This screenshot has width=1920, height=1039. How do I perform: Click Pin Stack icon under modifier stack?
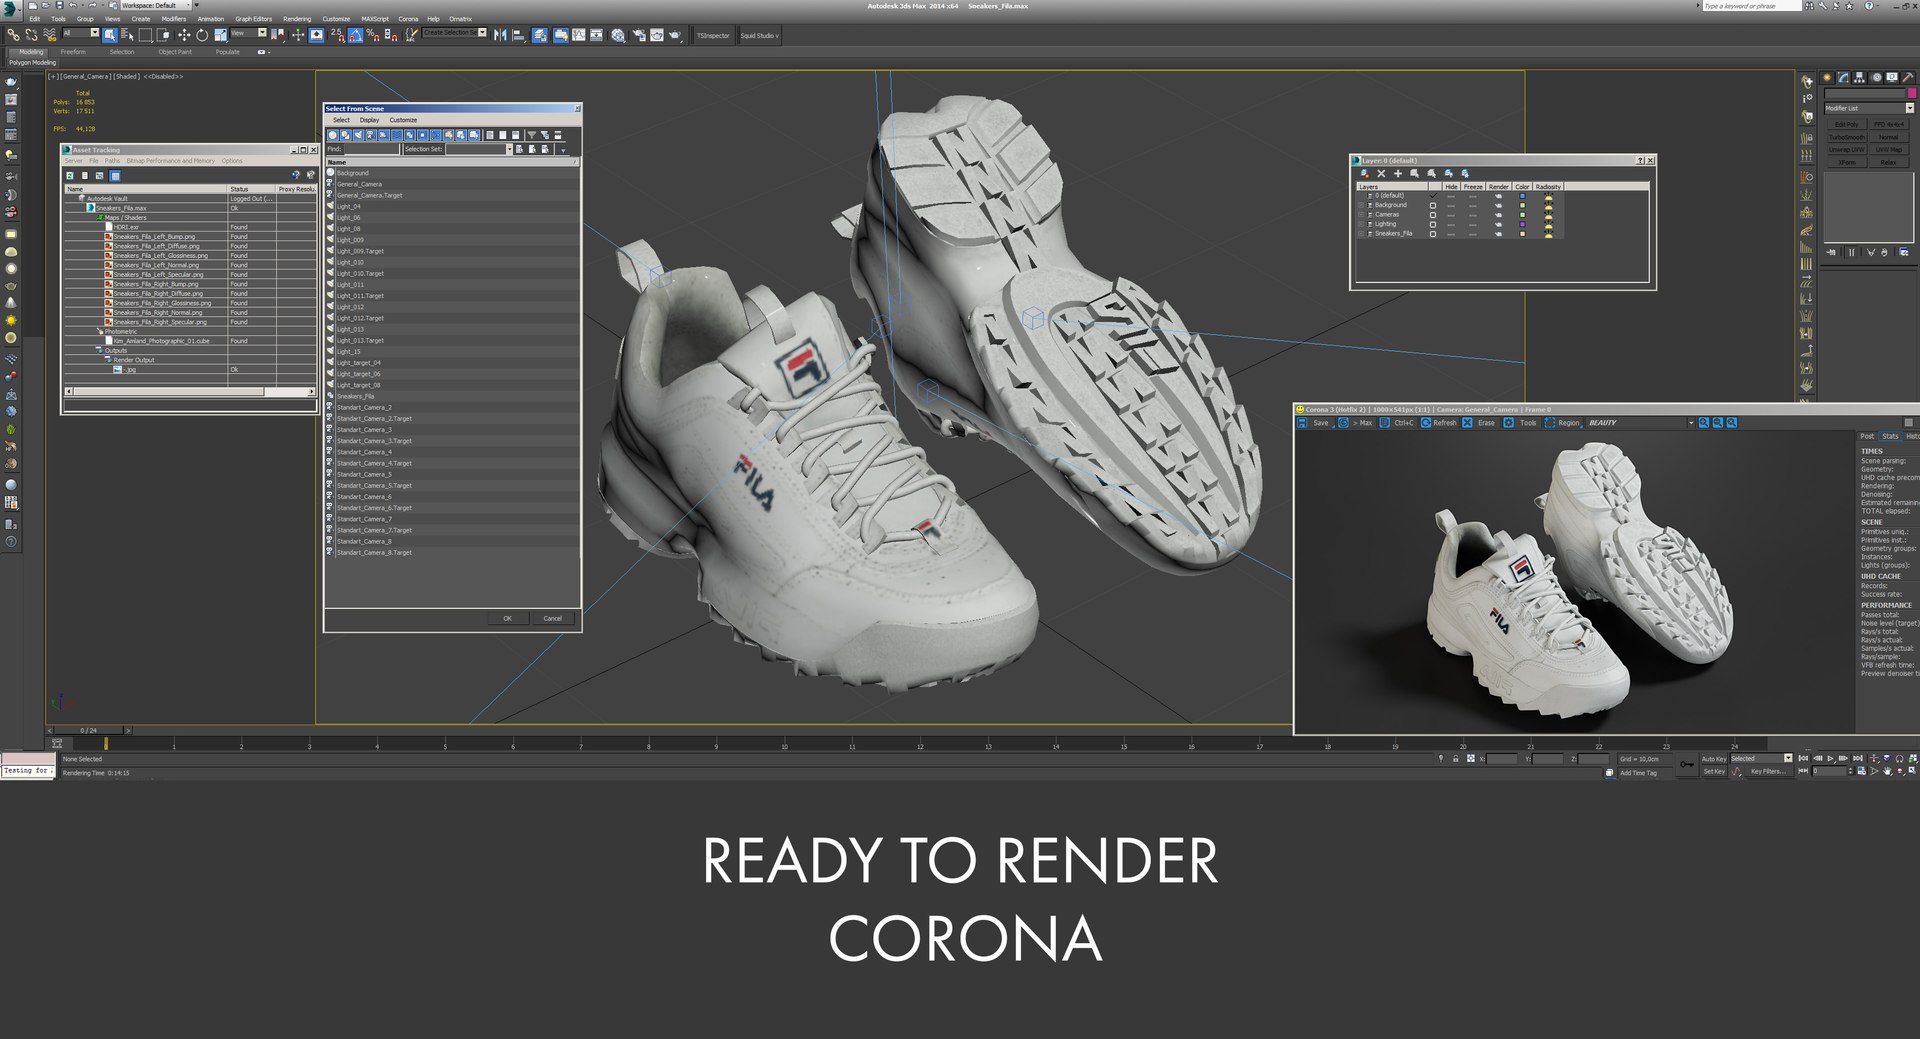coord(1831,252)
